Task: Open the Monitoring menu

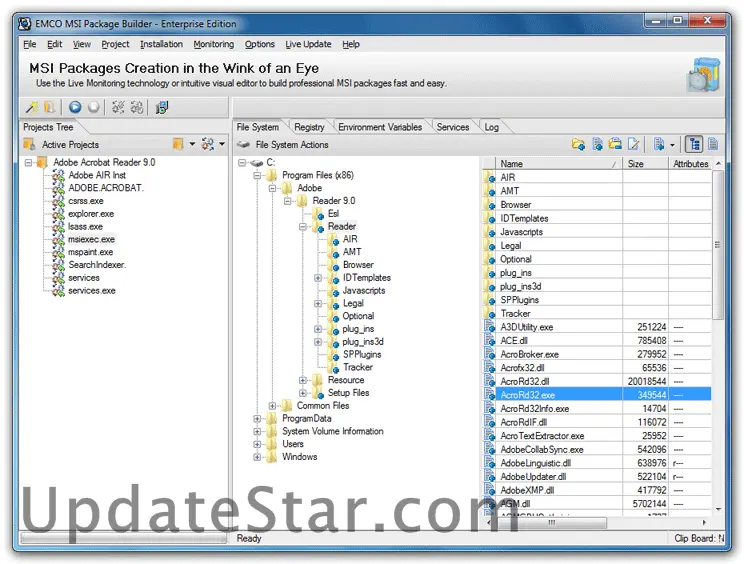Action: pos(214,44)
